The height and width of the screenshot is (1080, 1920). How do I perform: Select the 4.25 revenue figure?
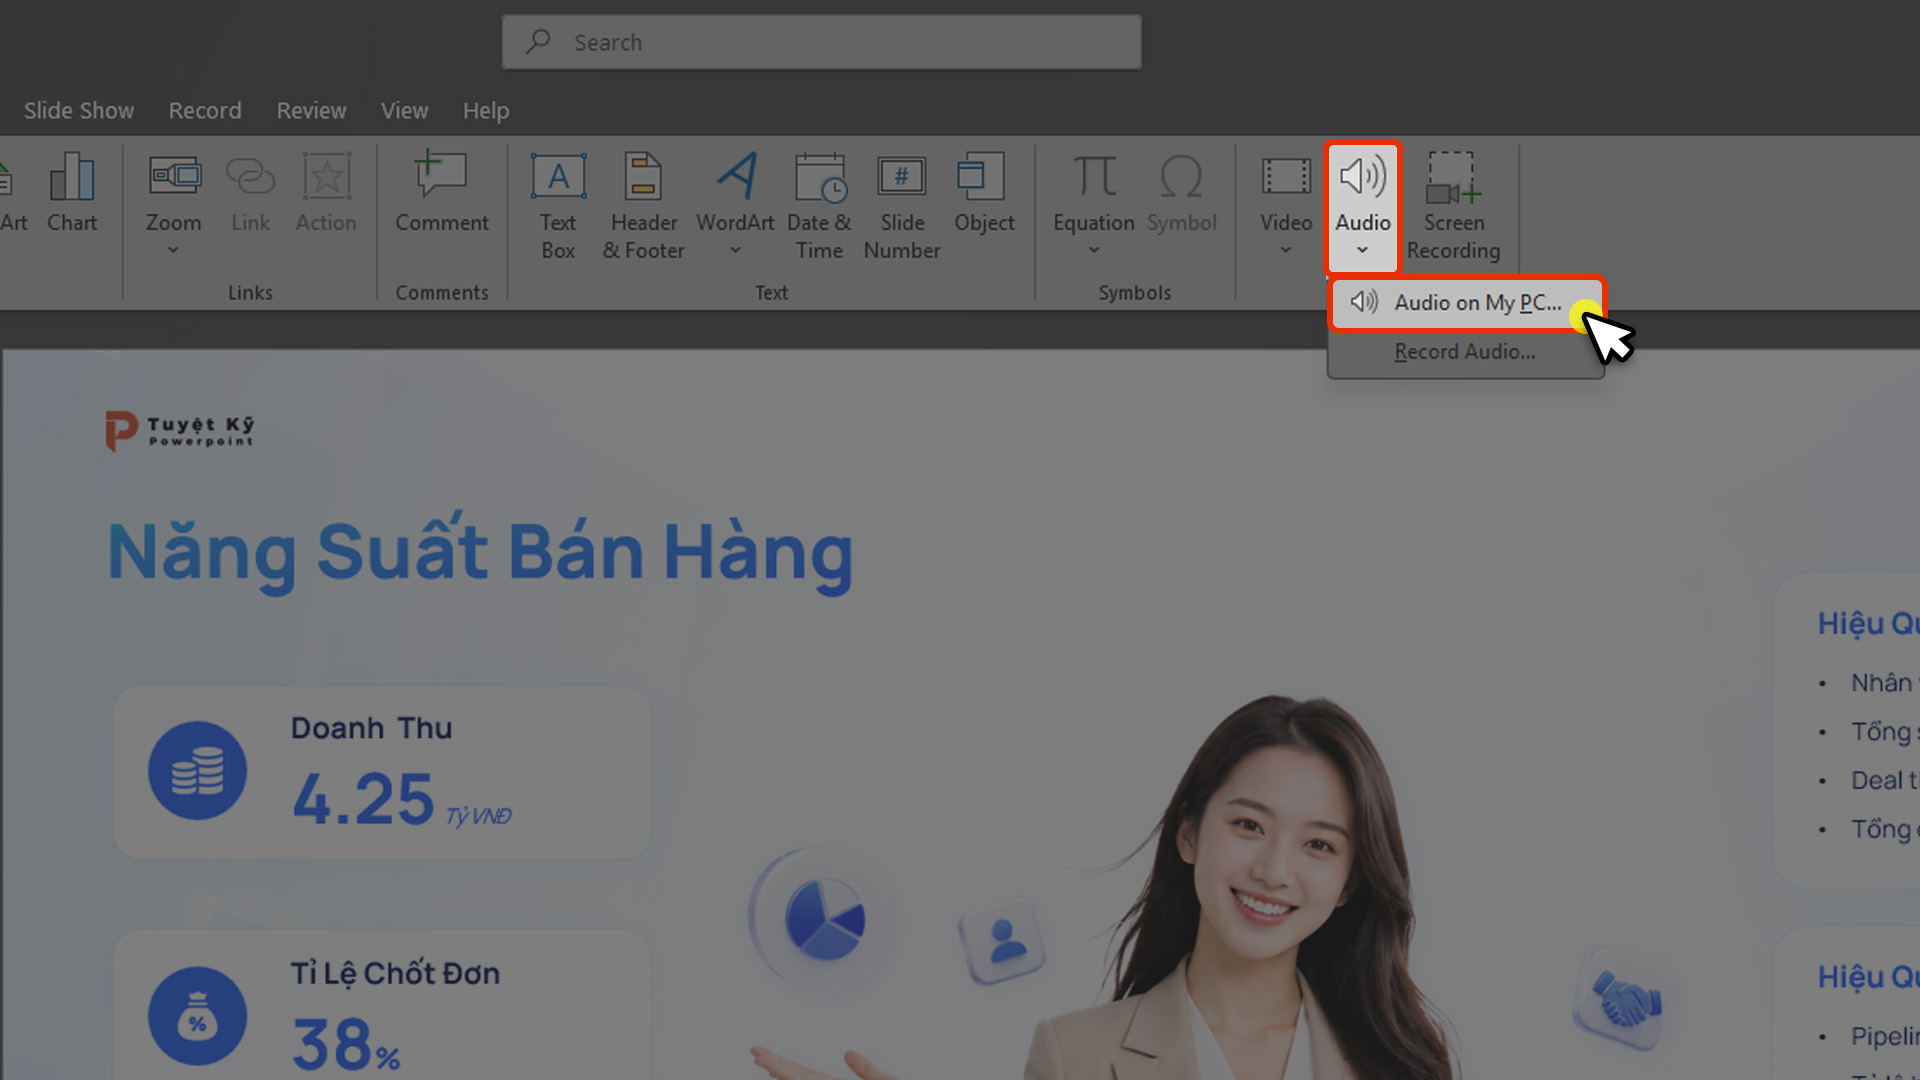point(363,800)
